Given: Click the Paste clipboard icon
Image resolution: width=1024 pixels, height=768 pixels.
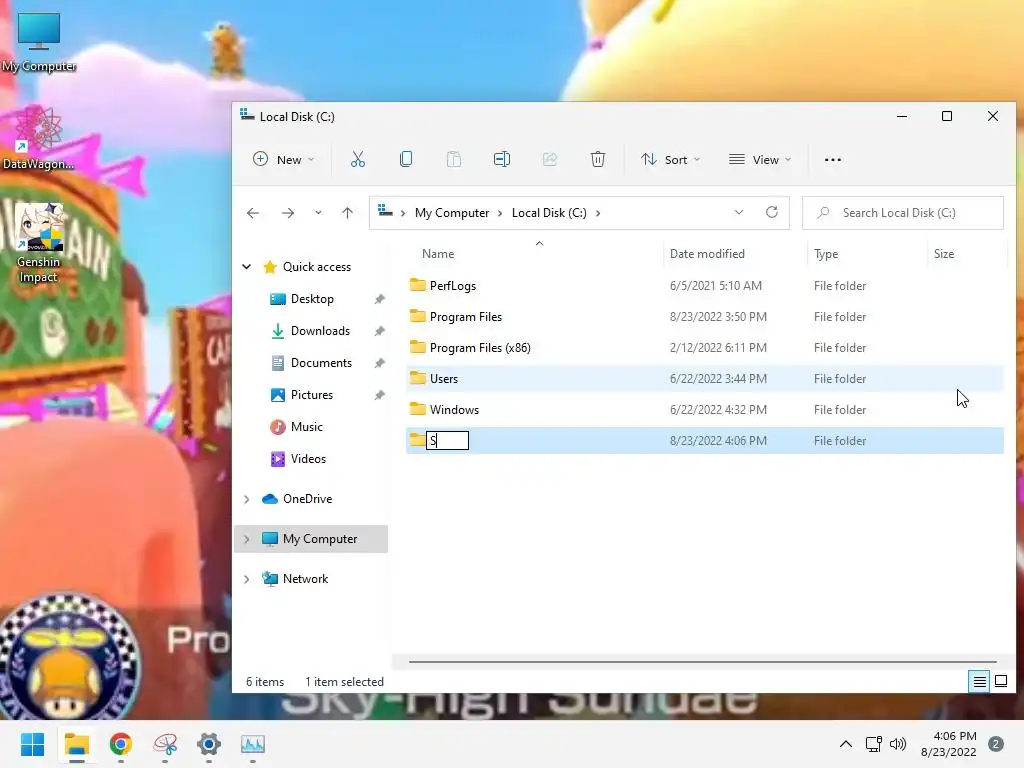Looking at the screenshot, I should click(x=454, y=159).
